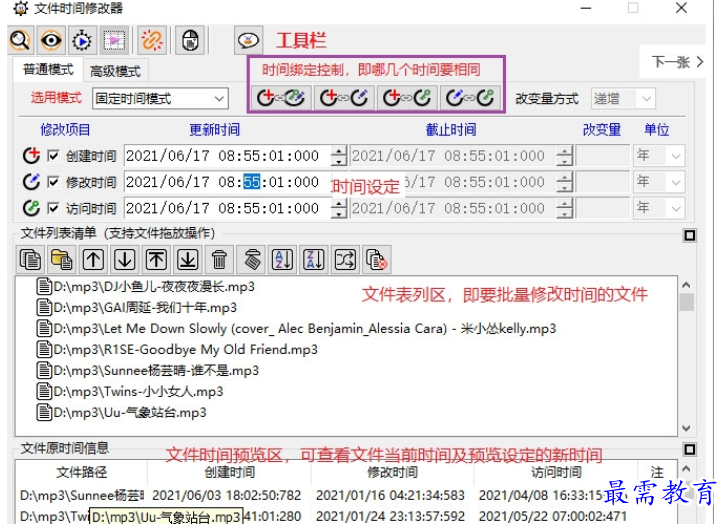Click file list scrollbar down arrow
The width and height of the screenshot is (725, 524).
pos(686,428)
